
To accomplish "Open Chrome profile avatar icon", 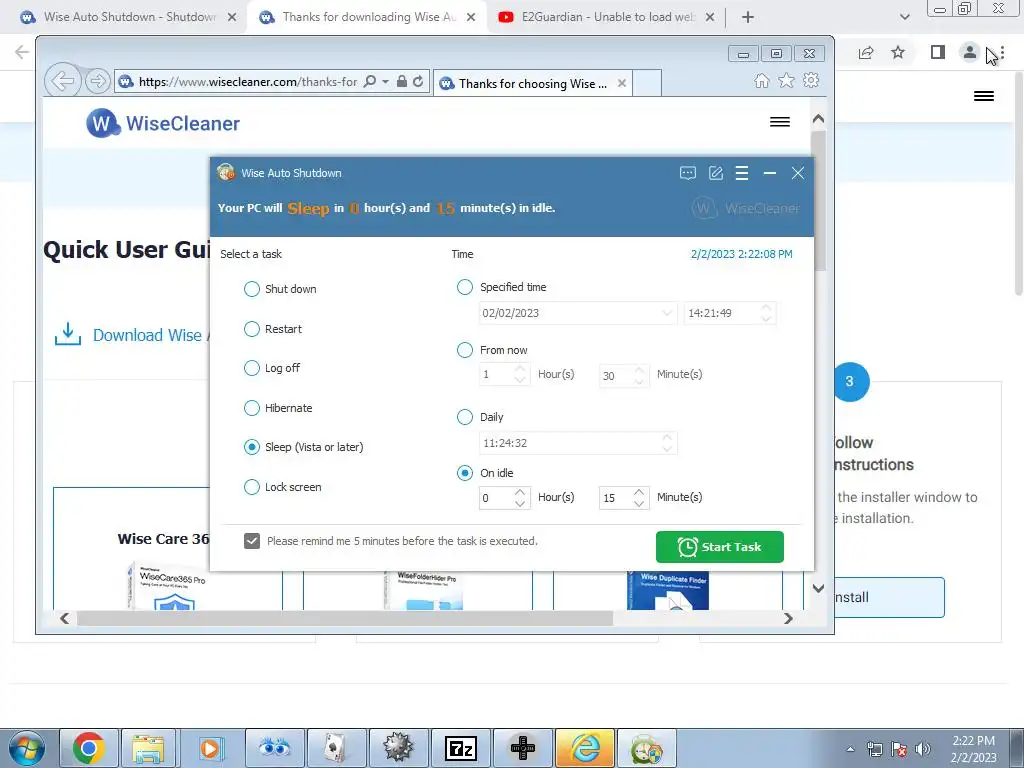I will pyautogui.click(x=970, y=52).
